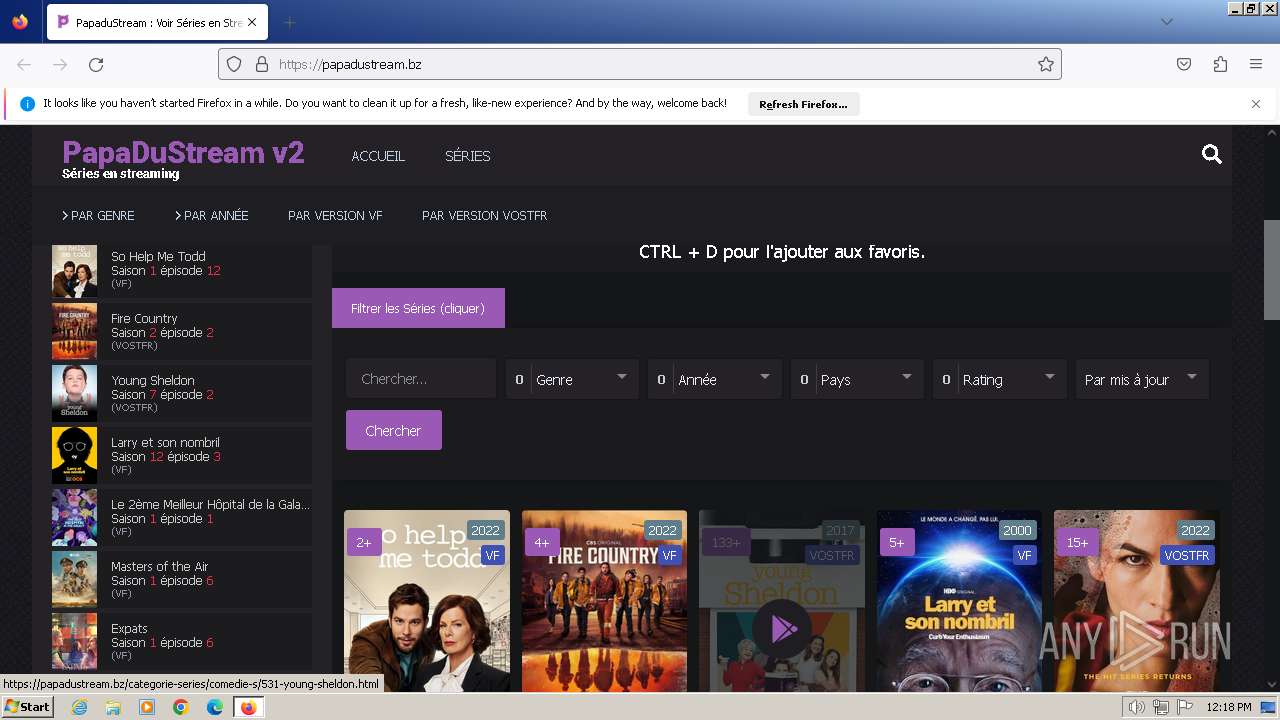Open the Extensions puzzle icon
The height and width of the screenshot is (720, 1280).
coord(1220,64)
